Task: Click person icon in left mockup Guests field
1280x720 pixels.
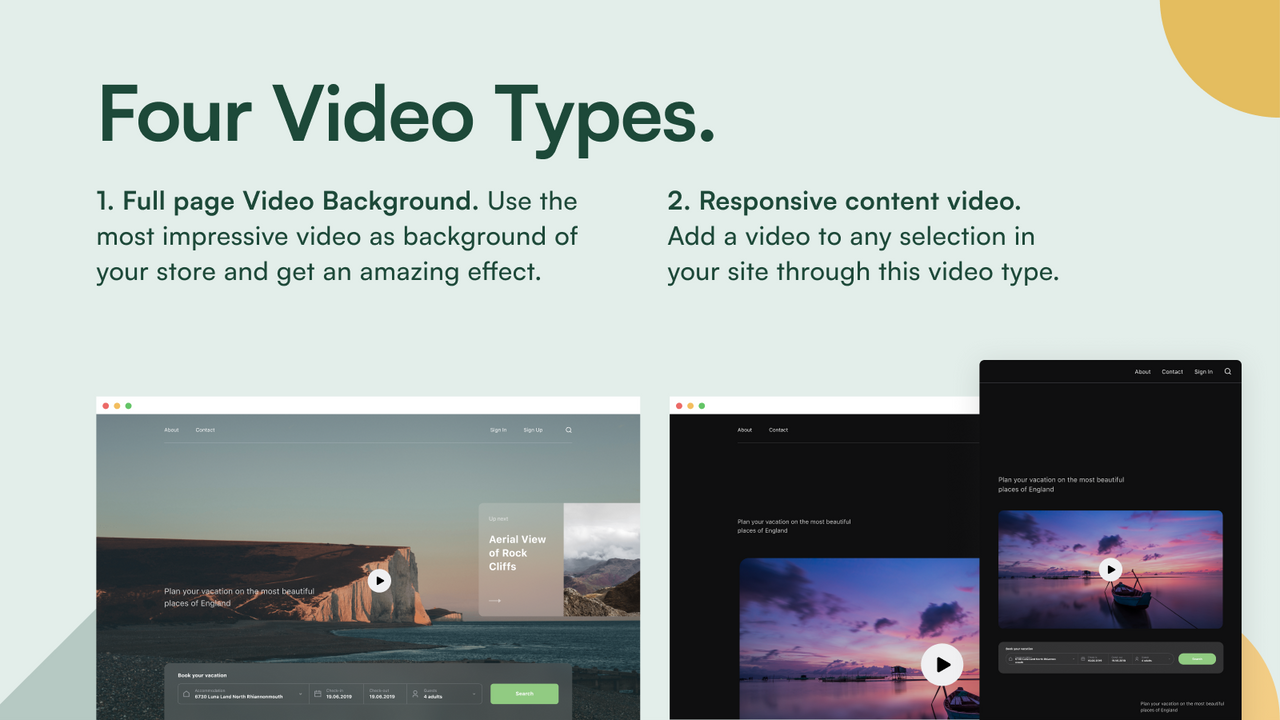Action: coord(415,694)
